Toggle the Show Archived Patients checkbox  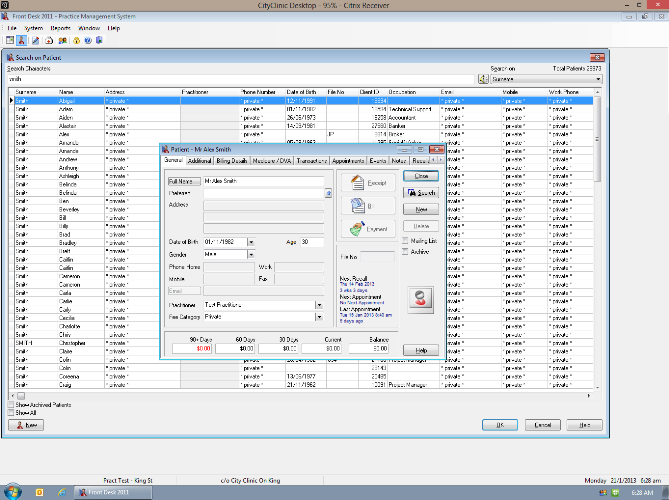click(11, 404)
